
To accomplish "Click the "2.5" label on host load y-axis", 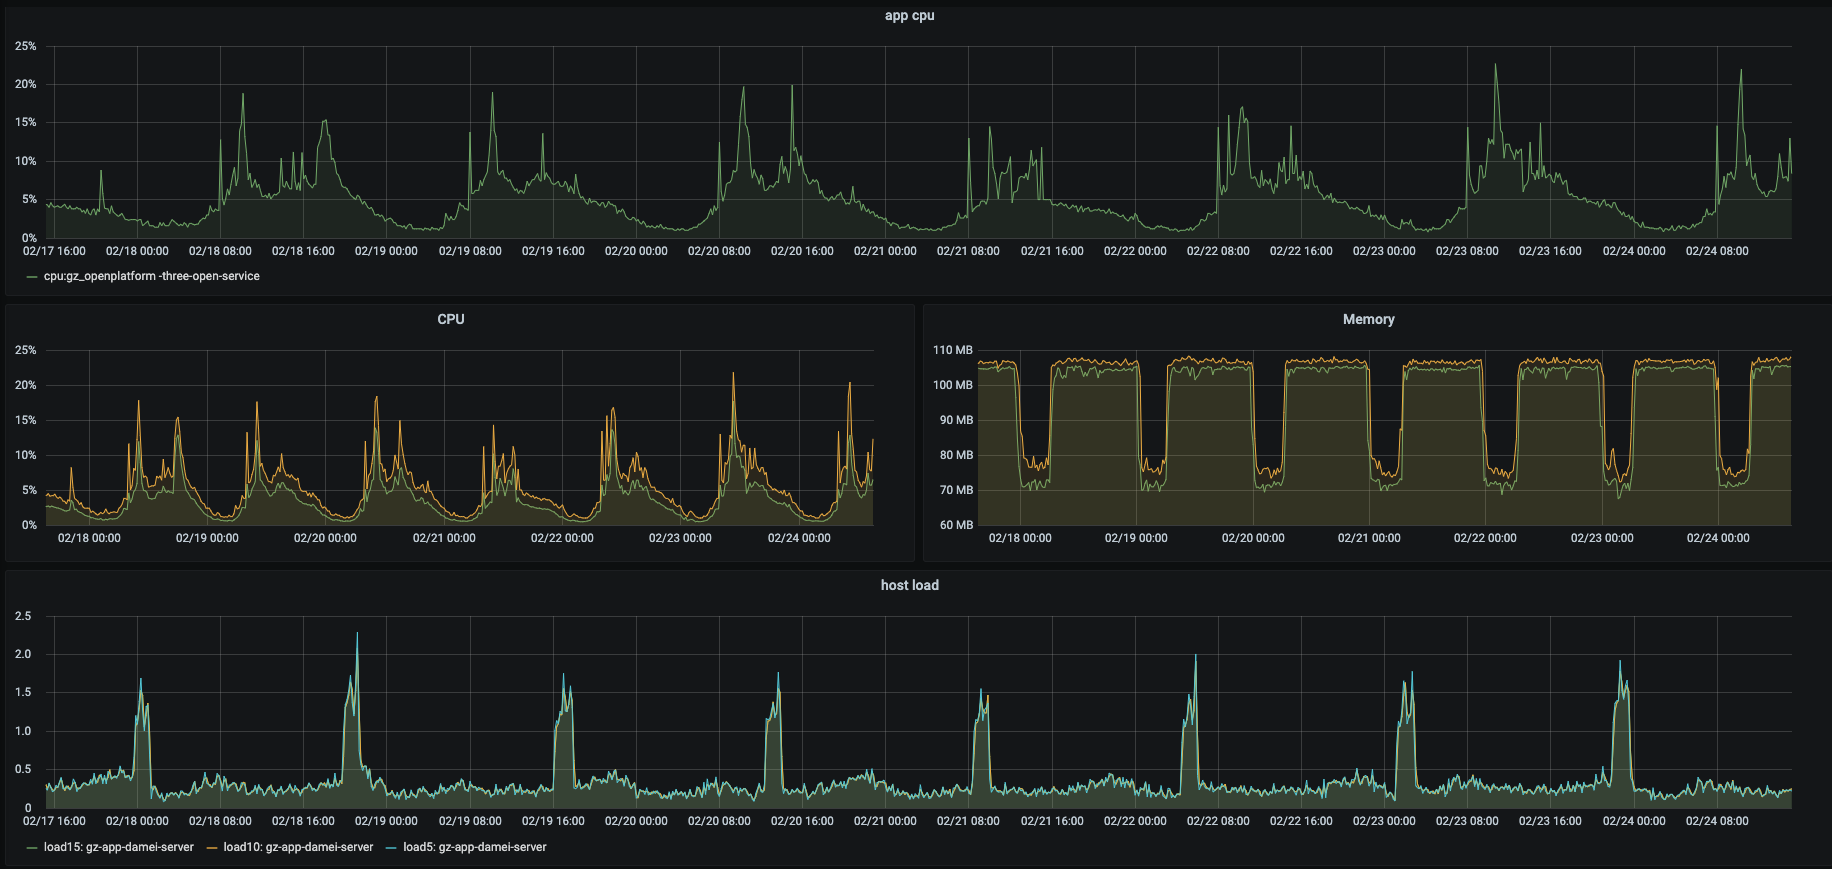I will pos(23,616).
